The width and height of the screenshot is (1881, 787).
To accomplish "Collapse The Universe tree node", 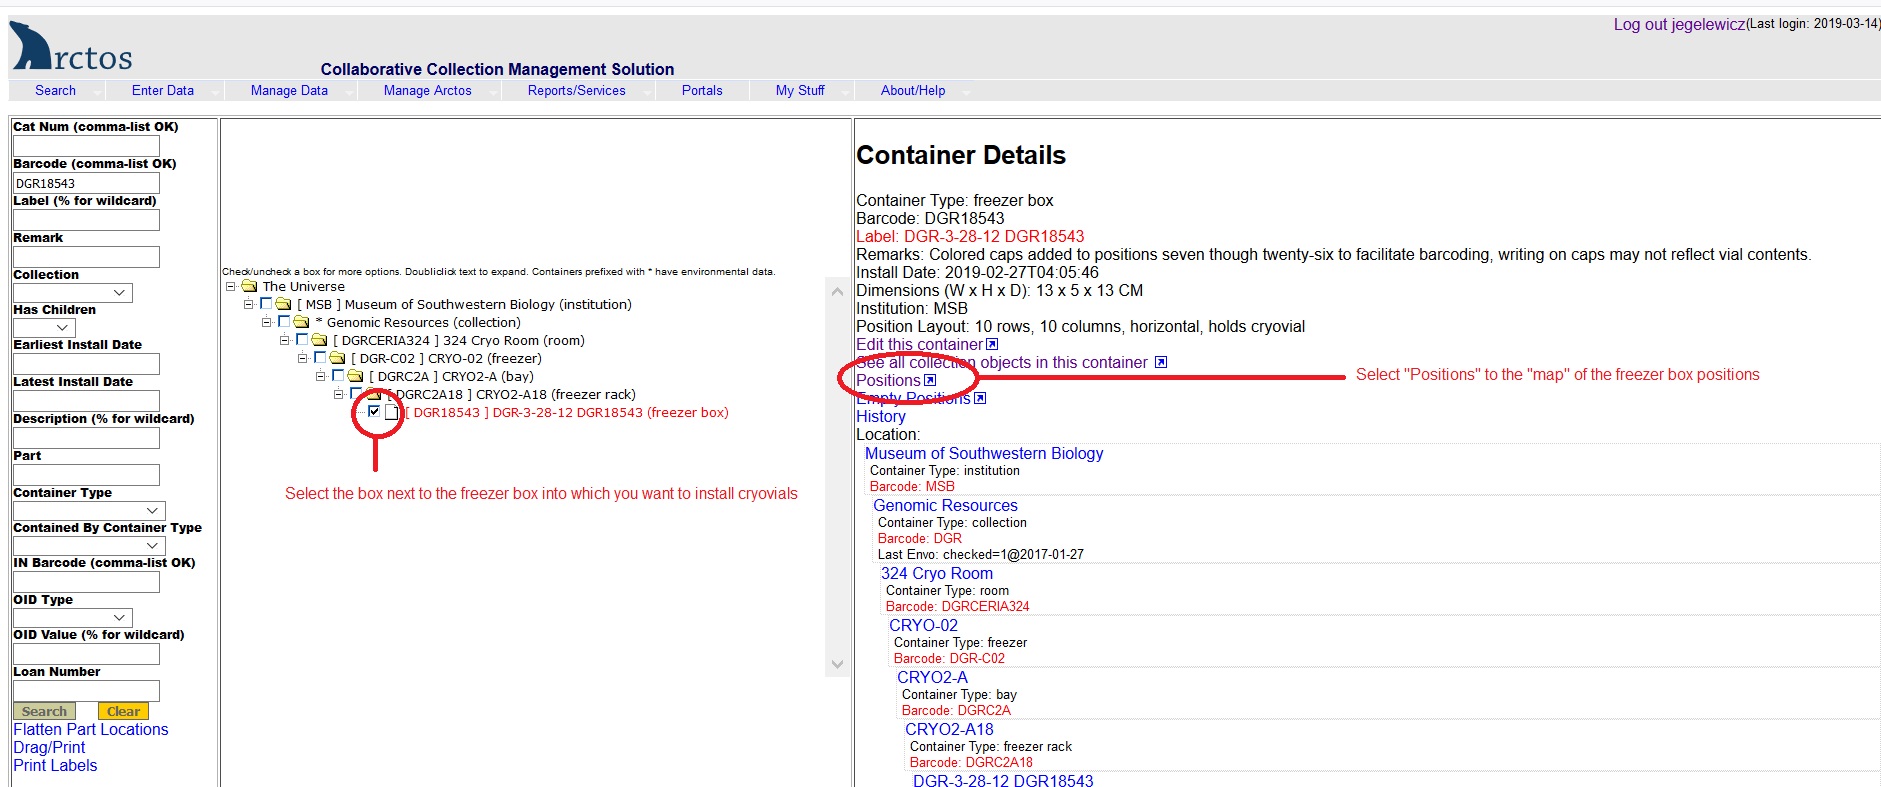I will (231, 286).
